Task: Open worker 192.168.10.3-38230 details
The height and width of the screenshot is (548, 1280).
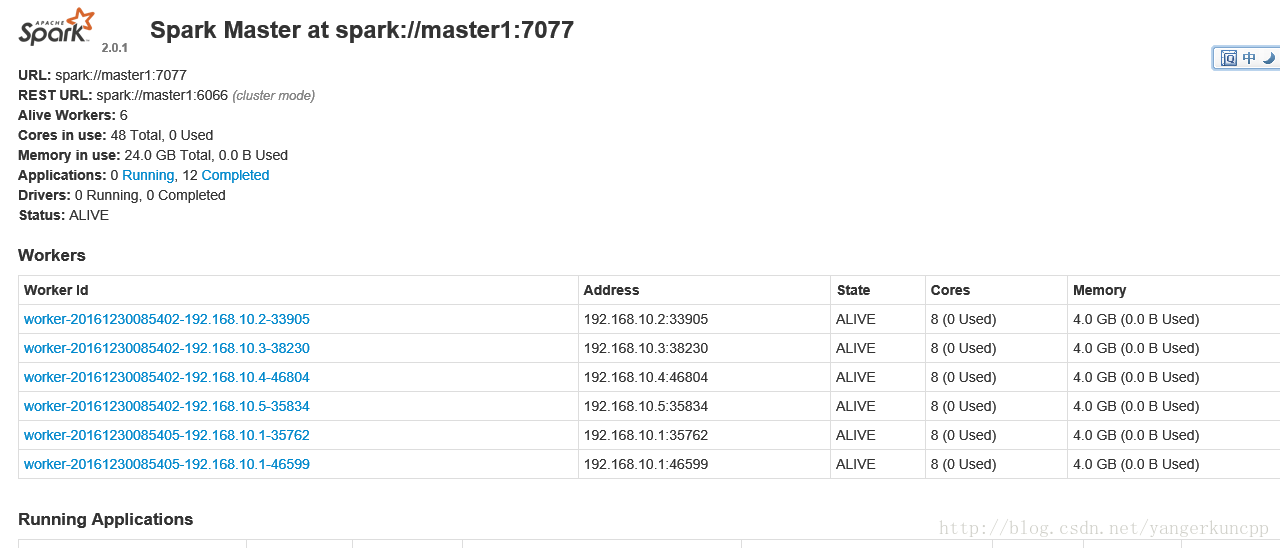Action: click(x=167, y=348)
